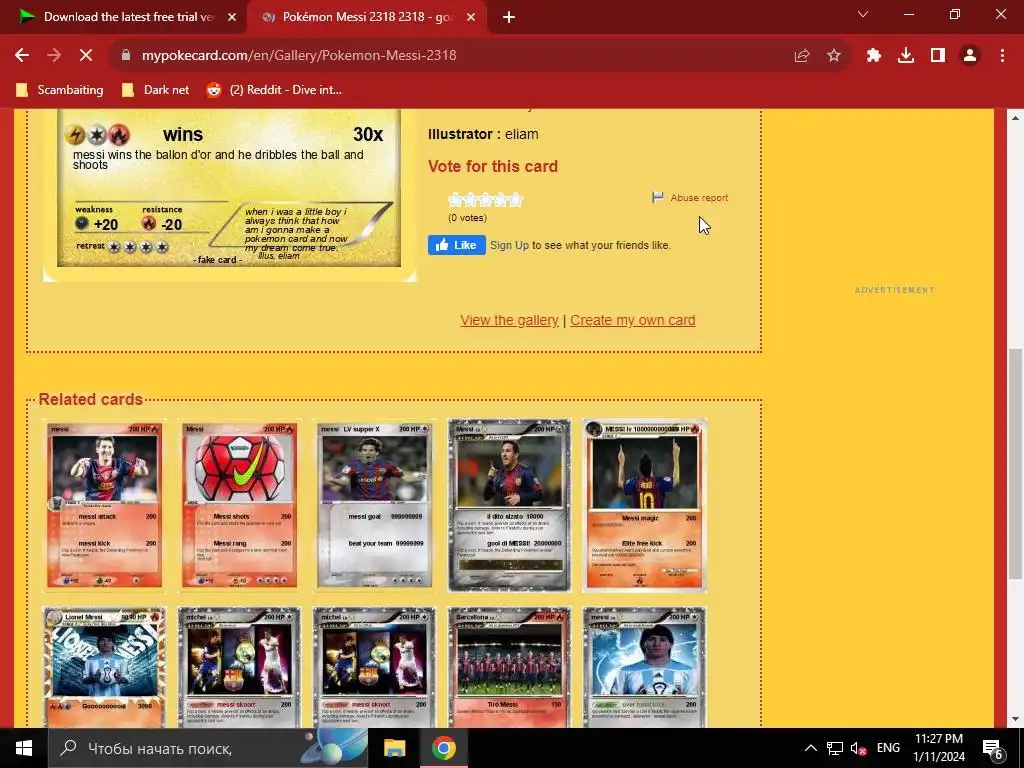Open Create my own card link
The width and height of the screenshot is (1024, 768).
(633, 321)
